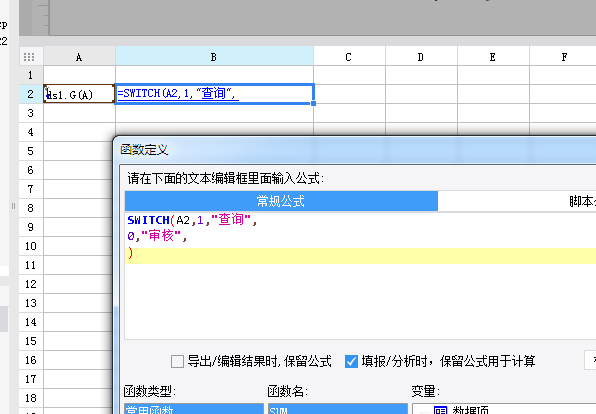Select row 16 header
Image resolution: width=596 pixels, height=414 pixels.
[31, 360]
